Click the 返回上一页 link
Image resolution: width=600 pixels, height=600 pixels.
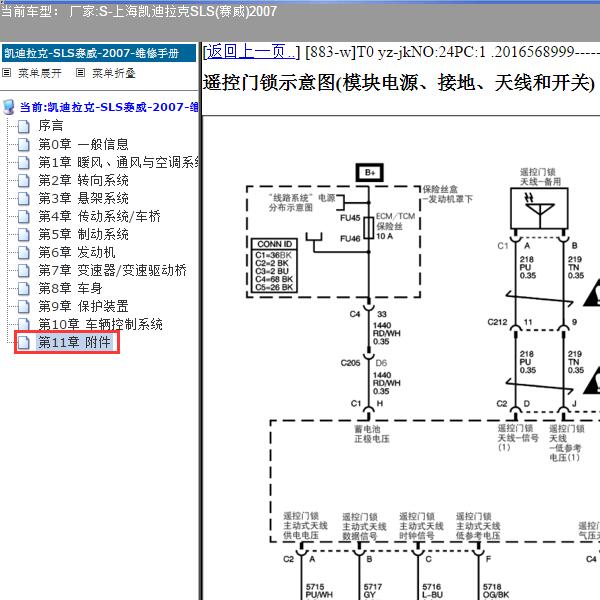click(x=251, y=52)
